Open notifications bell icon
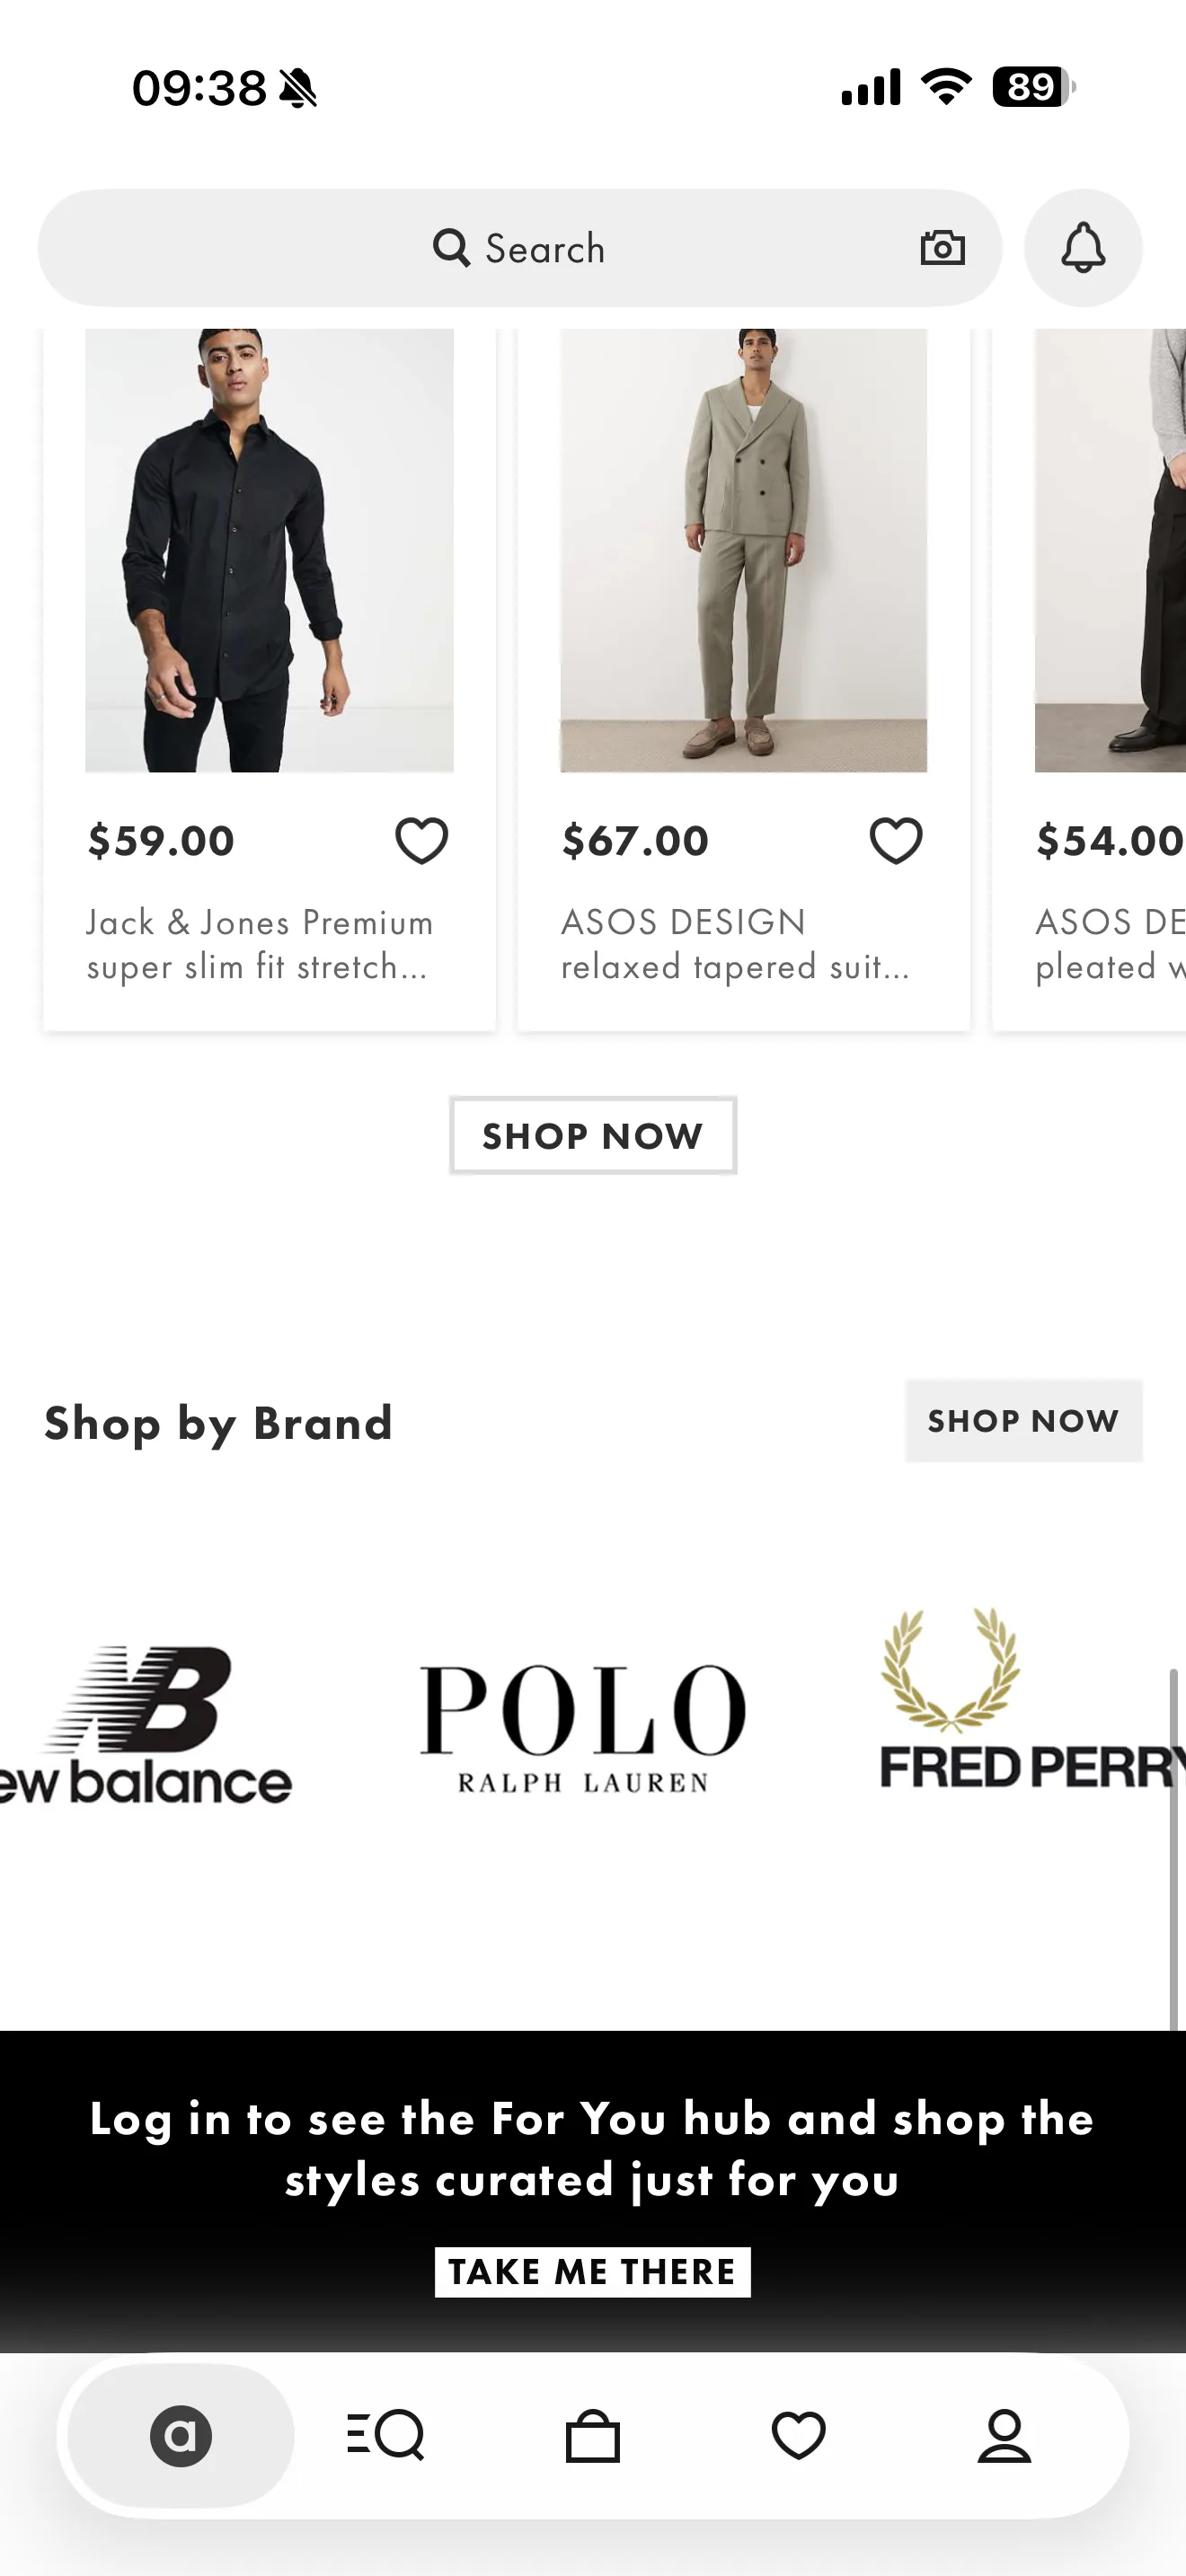Viewport: 1186px width, 2576px height. [1083, 248]
